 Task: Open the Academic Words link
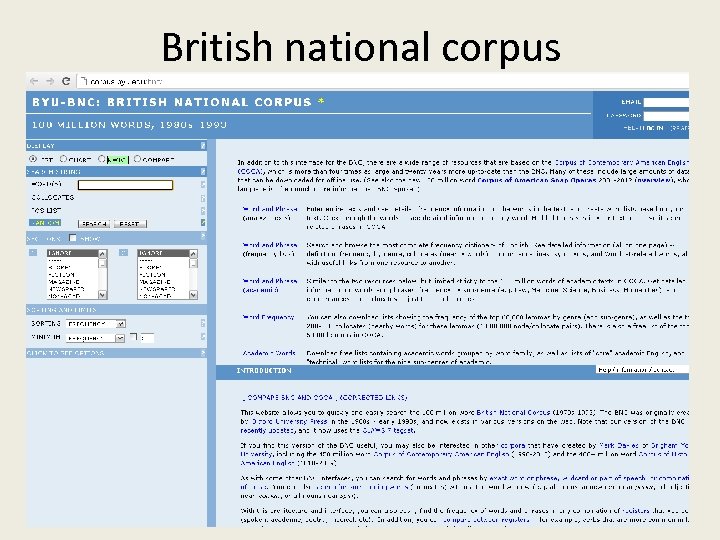(x=269, y=353)
